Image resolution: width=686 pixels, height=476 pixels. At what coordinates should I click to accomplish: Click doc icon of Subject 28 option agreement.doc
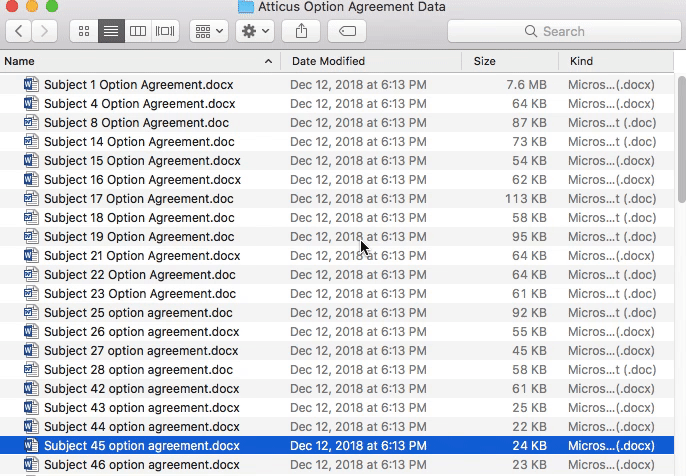[31, 370]
